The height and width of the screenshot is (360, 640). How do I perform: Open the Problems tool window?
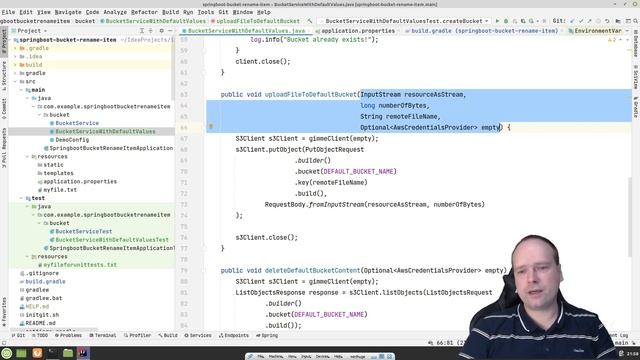68,336
